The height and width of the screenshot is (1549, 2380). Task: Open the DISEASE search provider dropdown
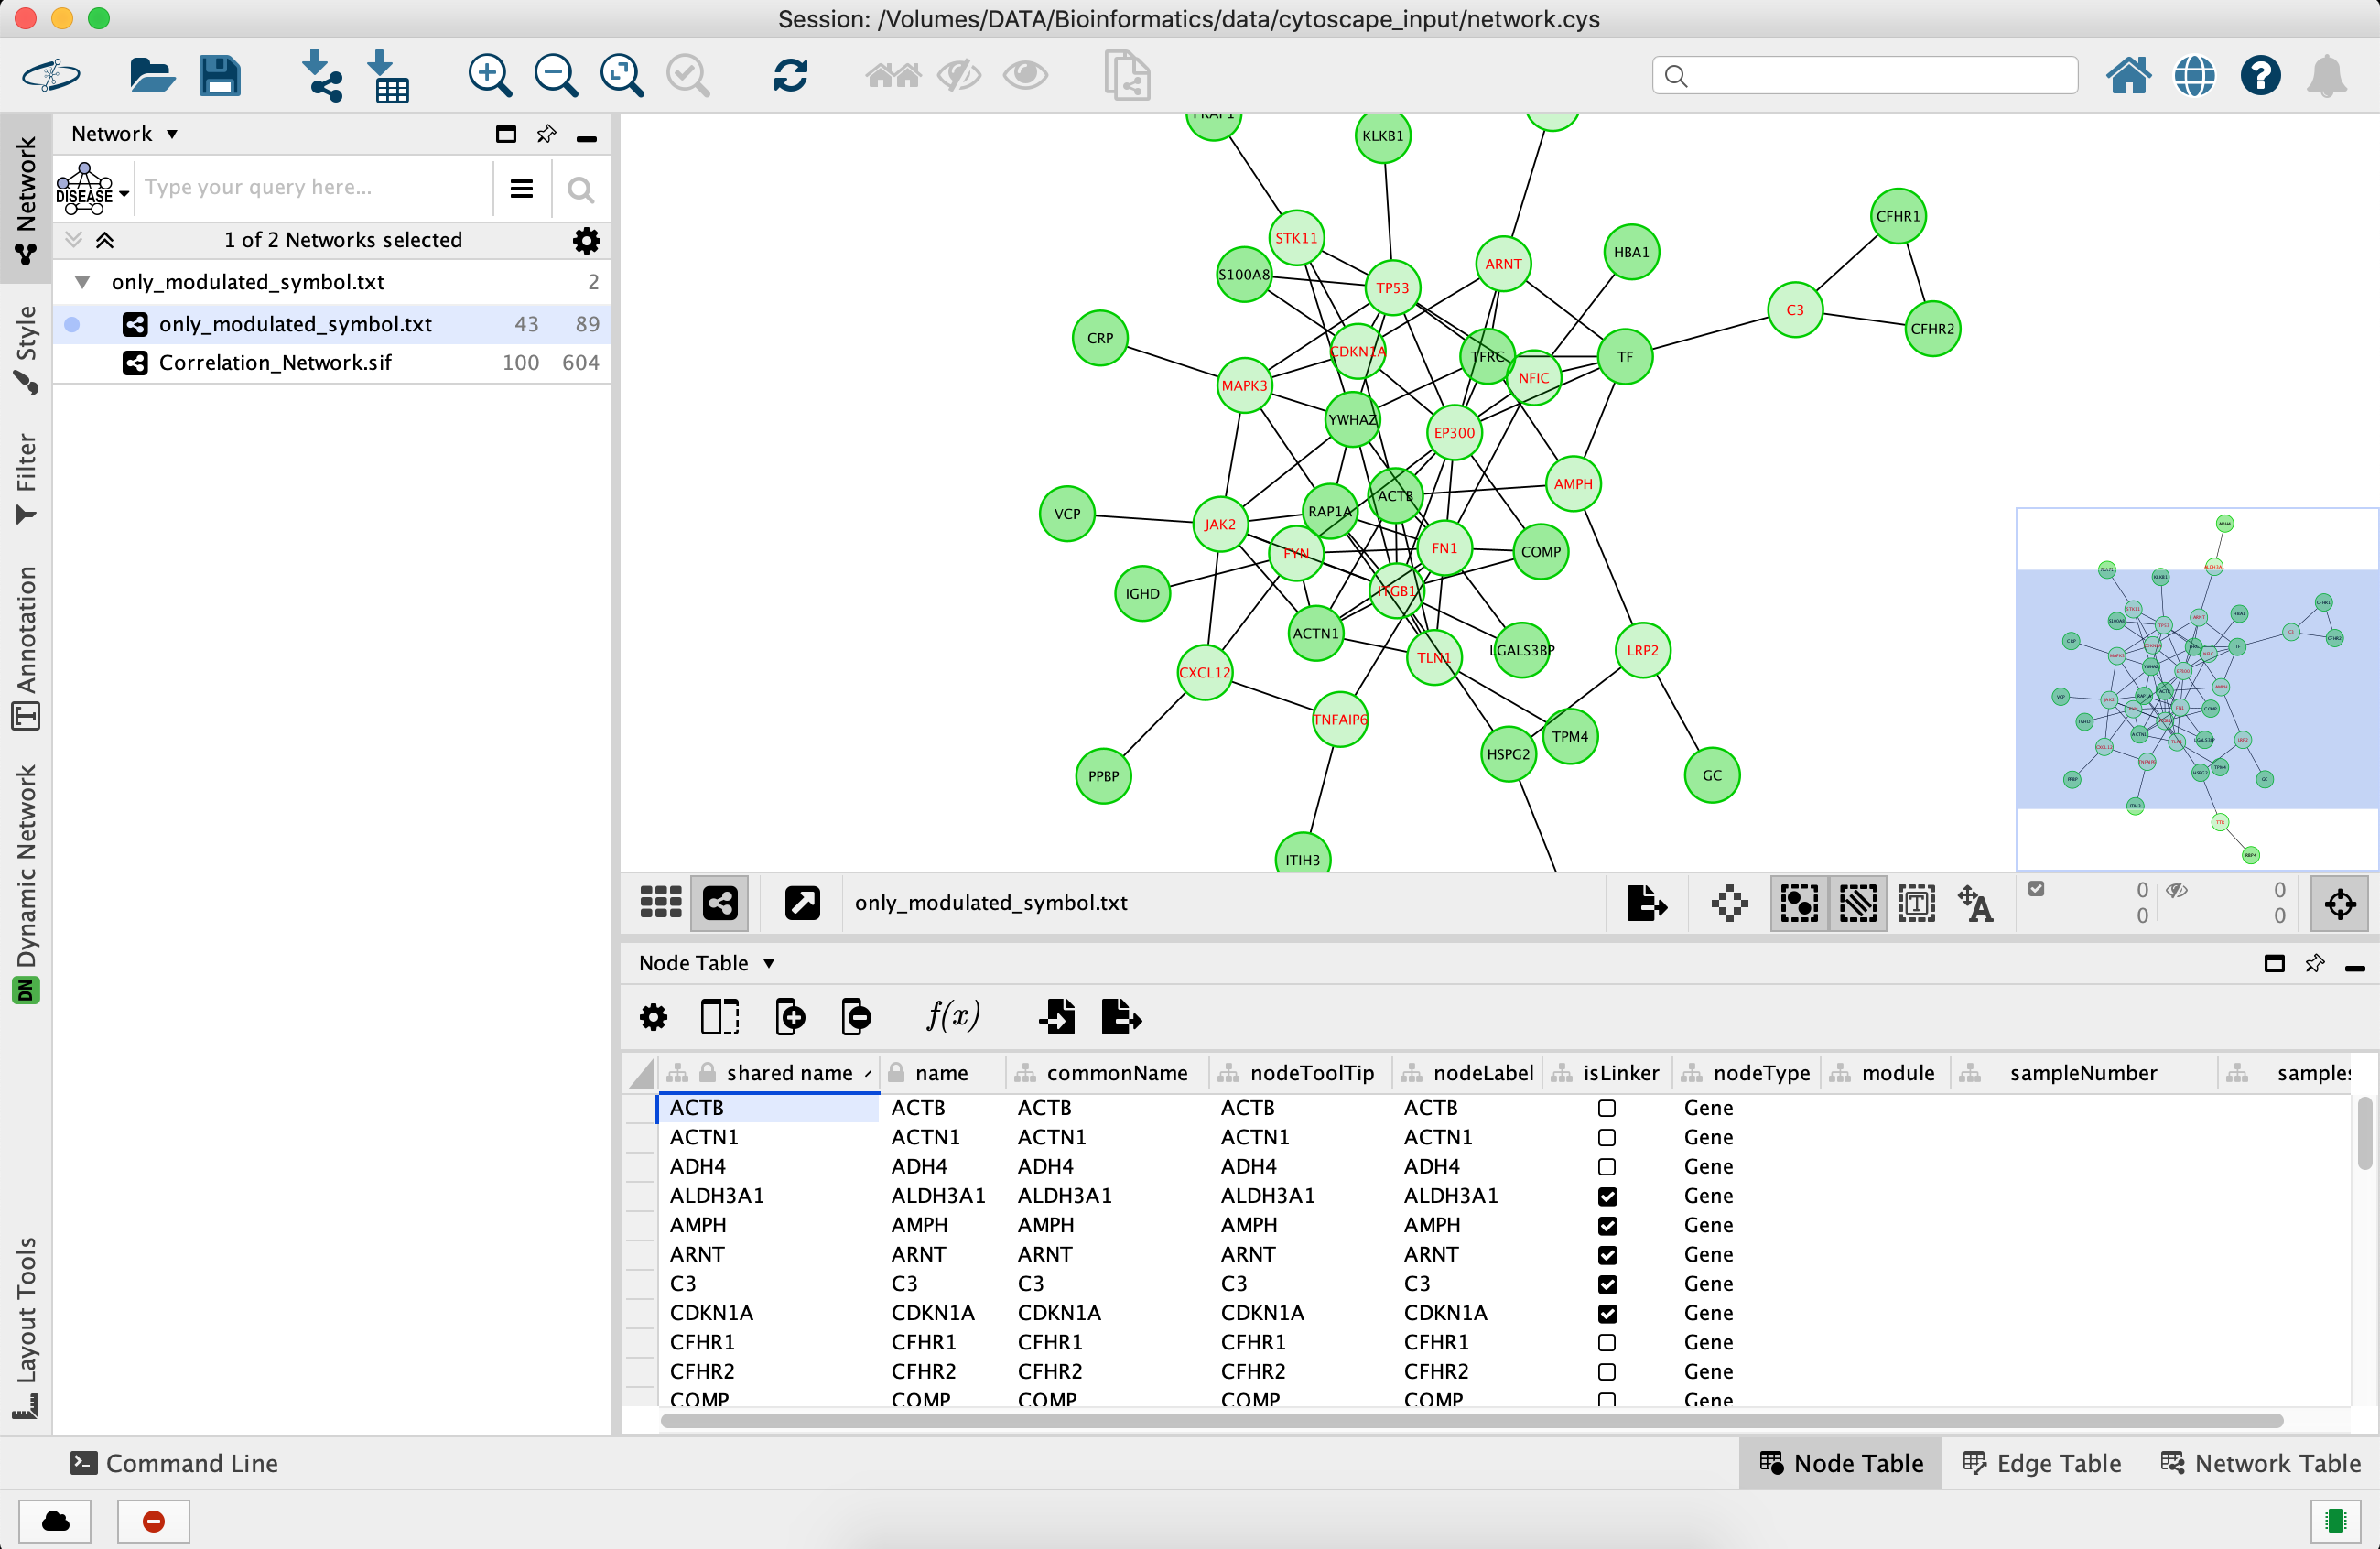[93, 188]
